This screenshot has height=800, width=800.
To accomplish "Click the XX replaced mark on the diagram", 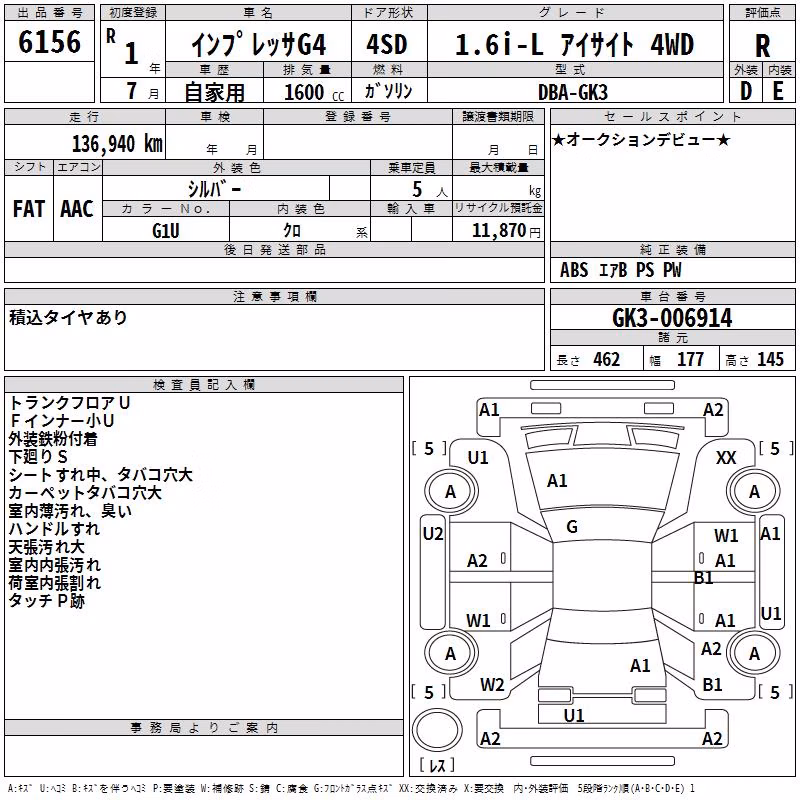I will (x=726, y=458).
